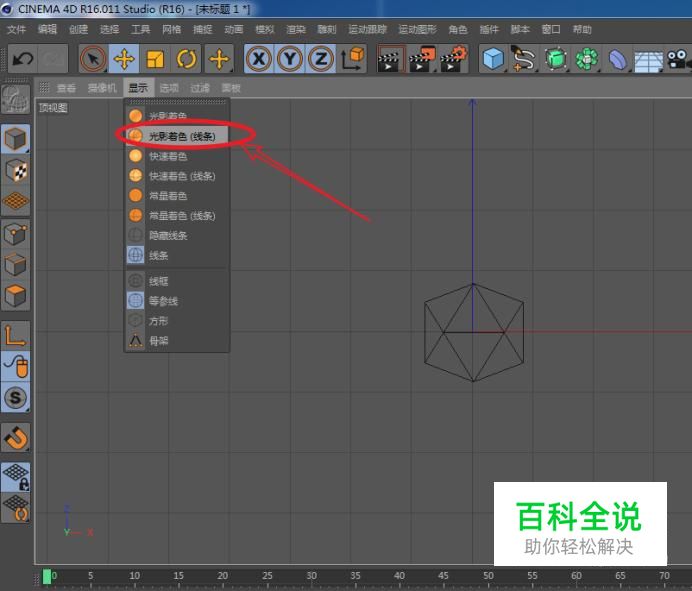Choose 光影着色 (线条) display mode
Image resolution: width=692 pixels, height=591 pixels.
pos(177,136)
